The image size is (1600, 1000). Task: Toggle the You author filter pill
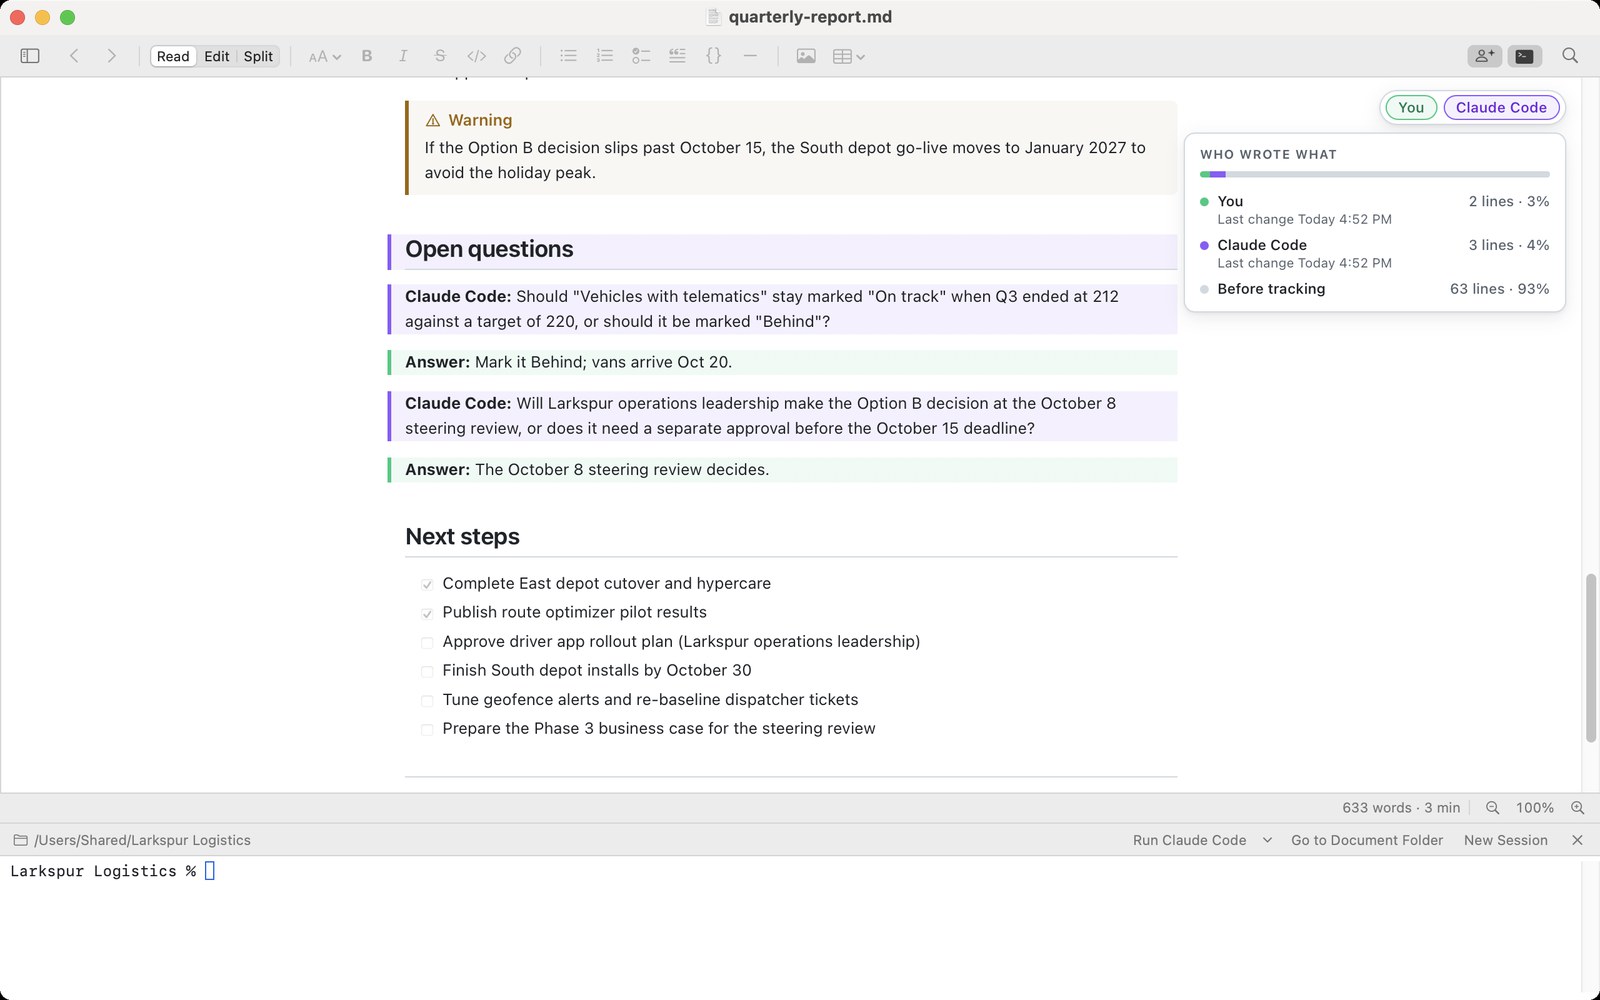1411,107
